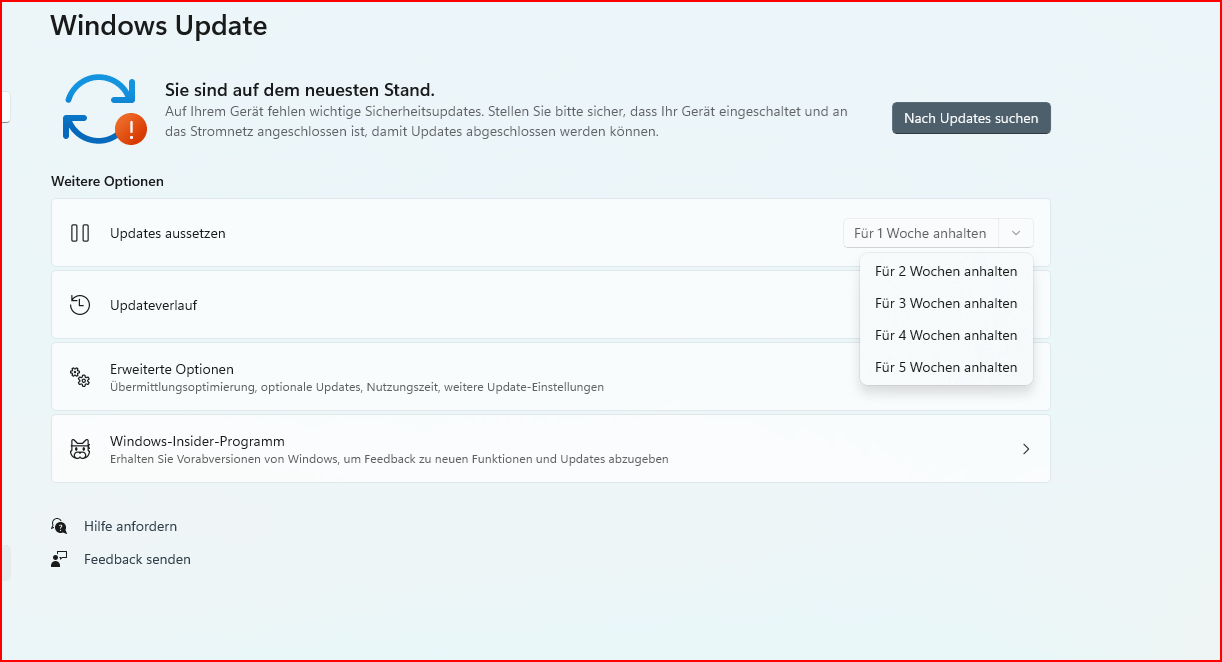Click the Weitere Optionen section label
1222x662 pixels.
coord(107,181)
